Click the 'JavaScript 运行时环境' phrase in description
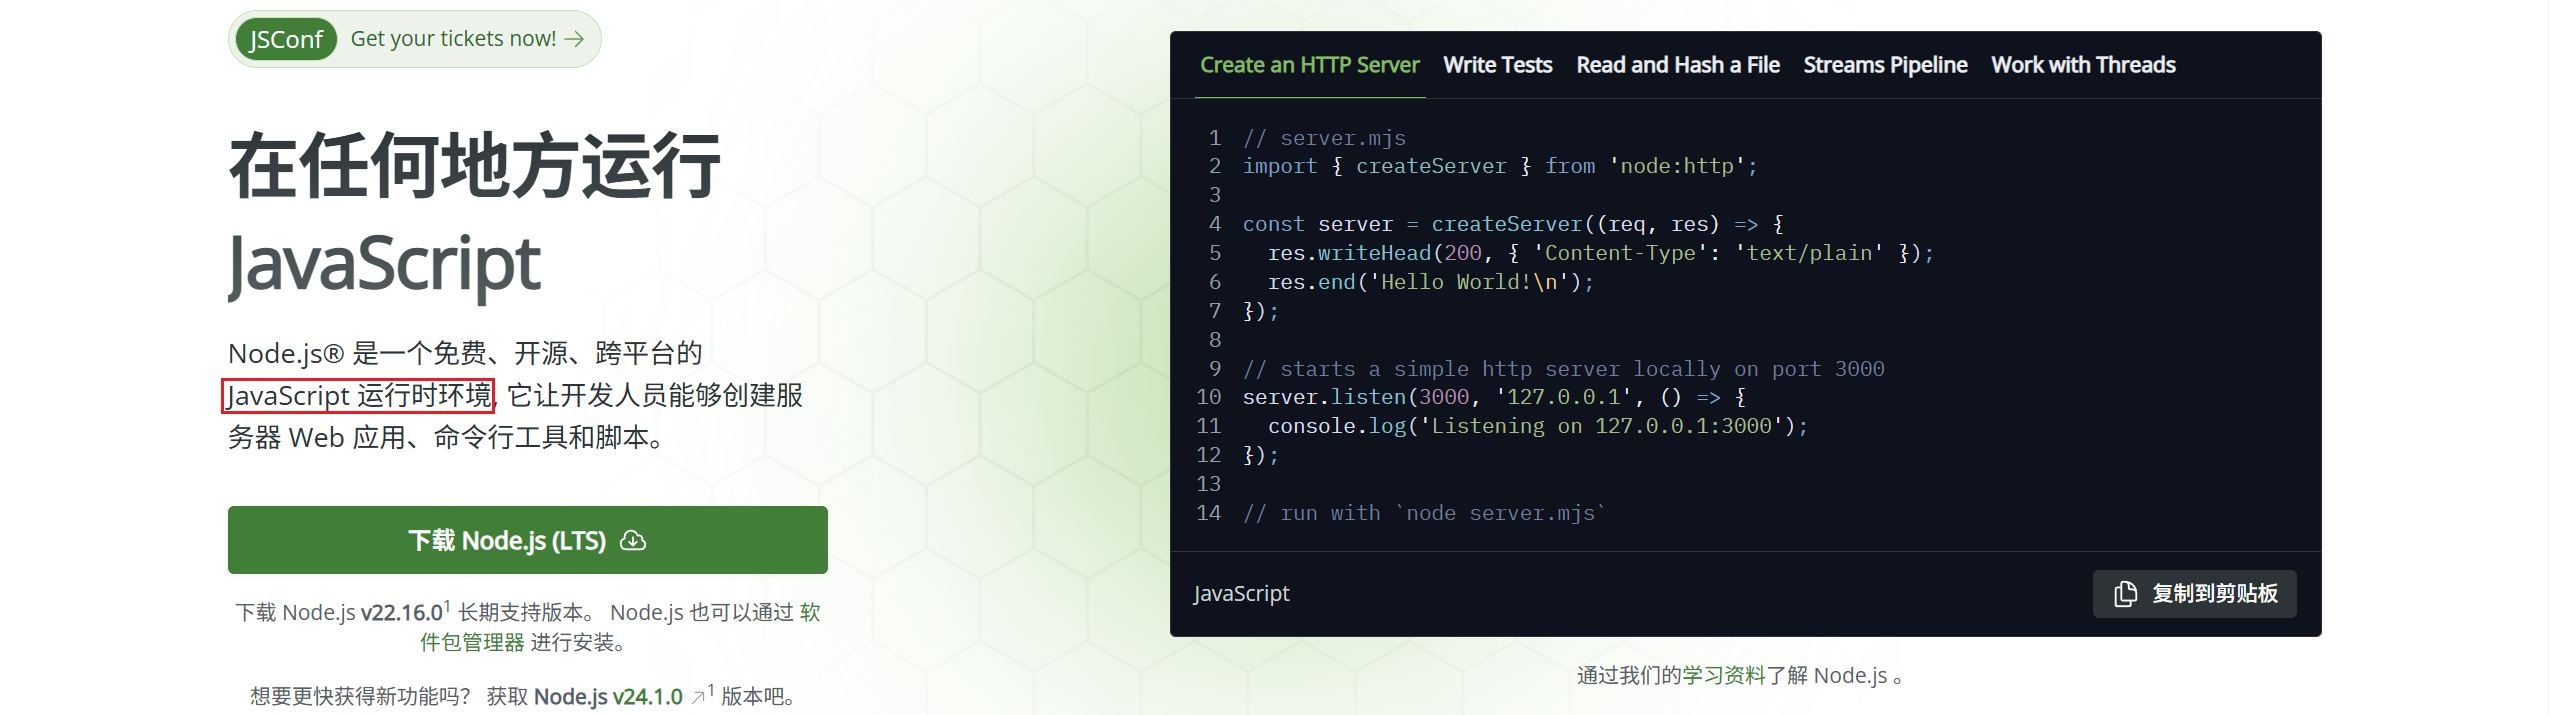 (358, 396)
